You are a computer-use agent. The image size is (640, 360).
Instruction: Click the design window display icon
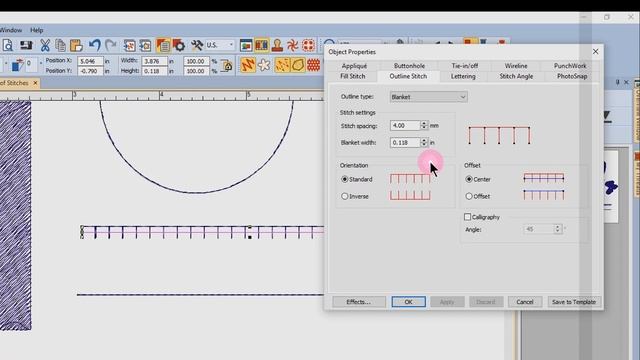coord(246,45)
